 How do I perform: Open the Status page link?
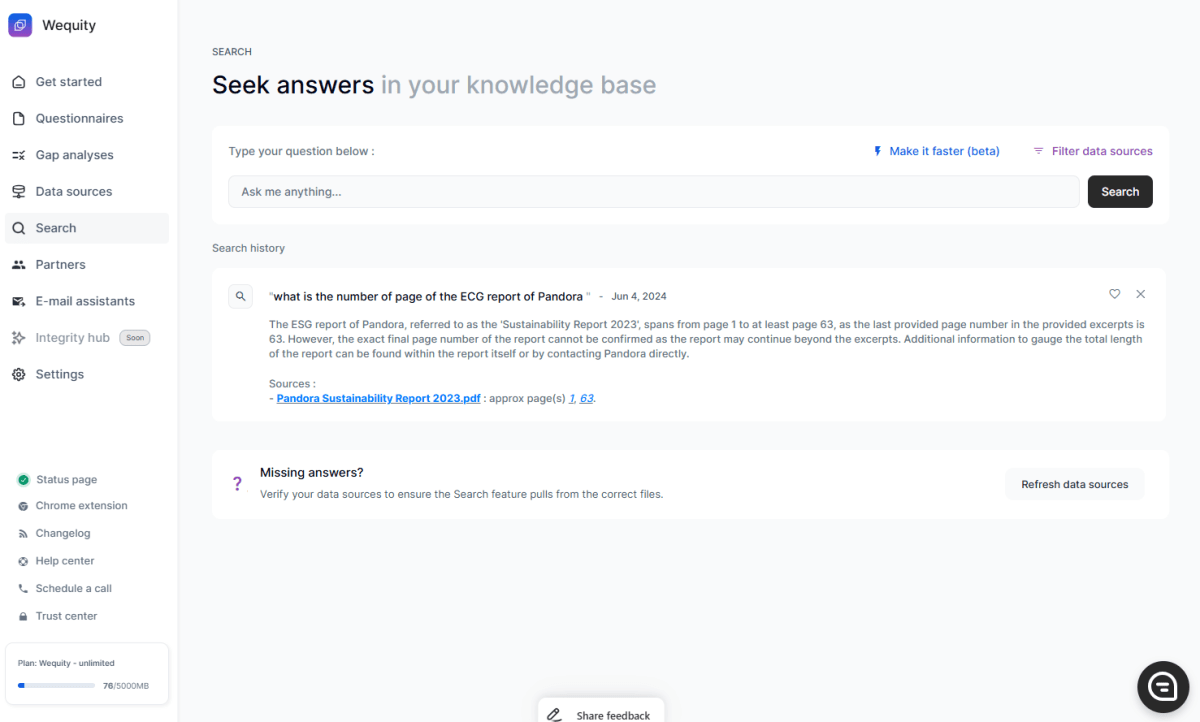(x=66, y=480)
